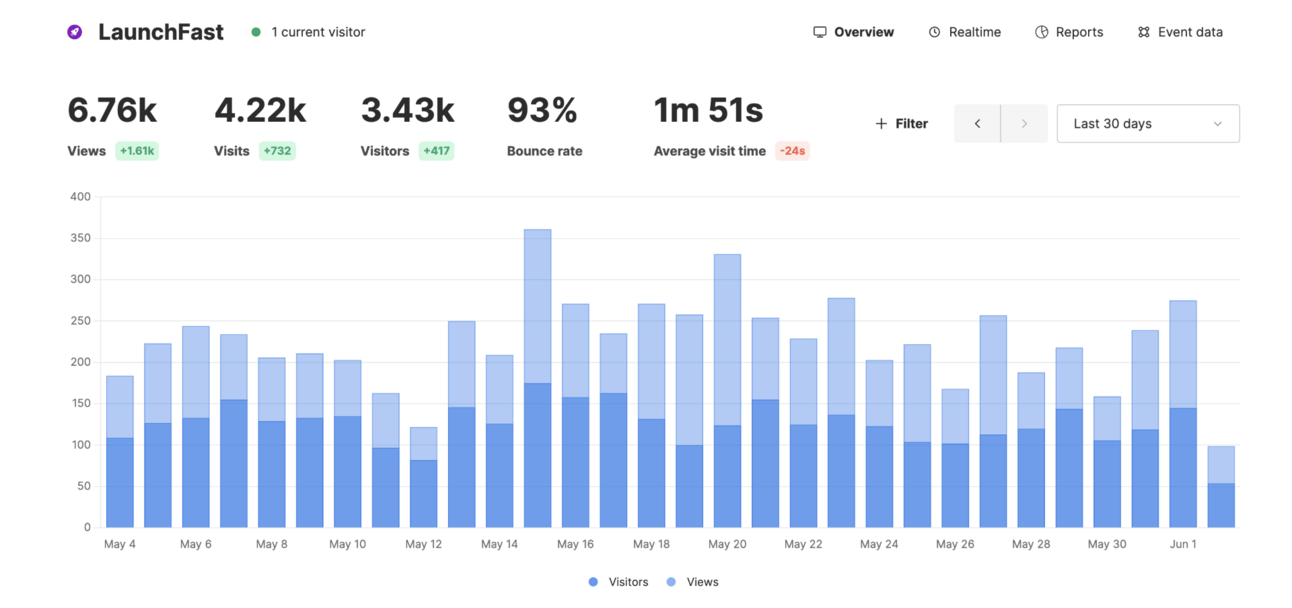The height and width of the screenshot is (608, 1292).
Task: Open the Reports tab
Action: 1069,32
